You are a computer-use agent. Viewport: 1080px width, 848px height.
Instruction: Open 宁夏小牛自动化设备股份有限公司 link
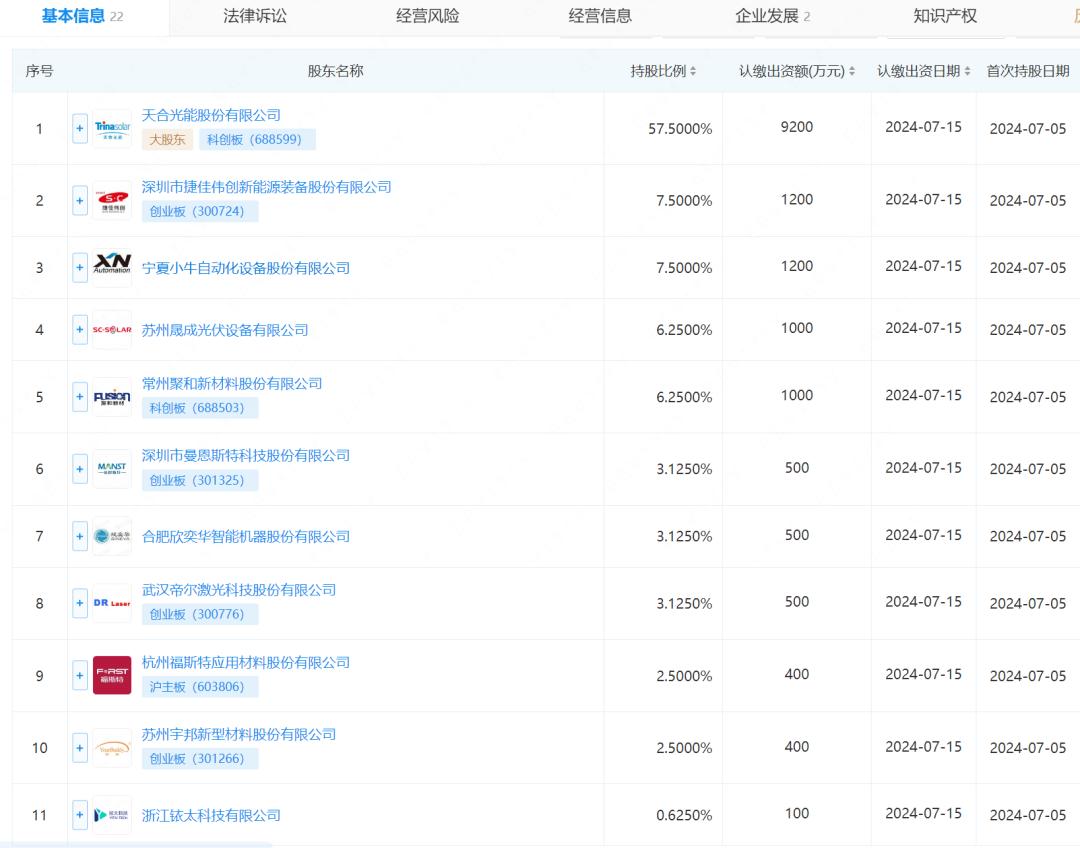click(246, 268)
